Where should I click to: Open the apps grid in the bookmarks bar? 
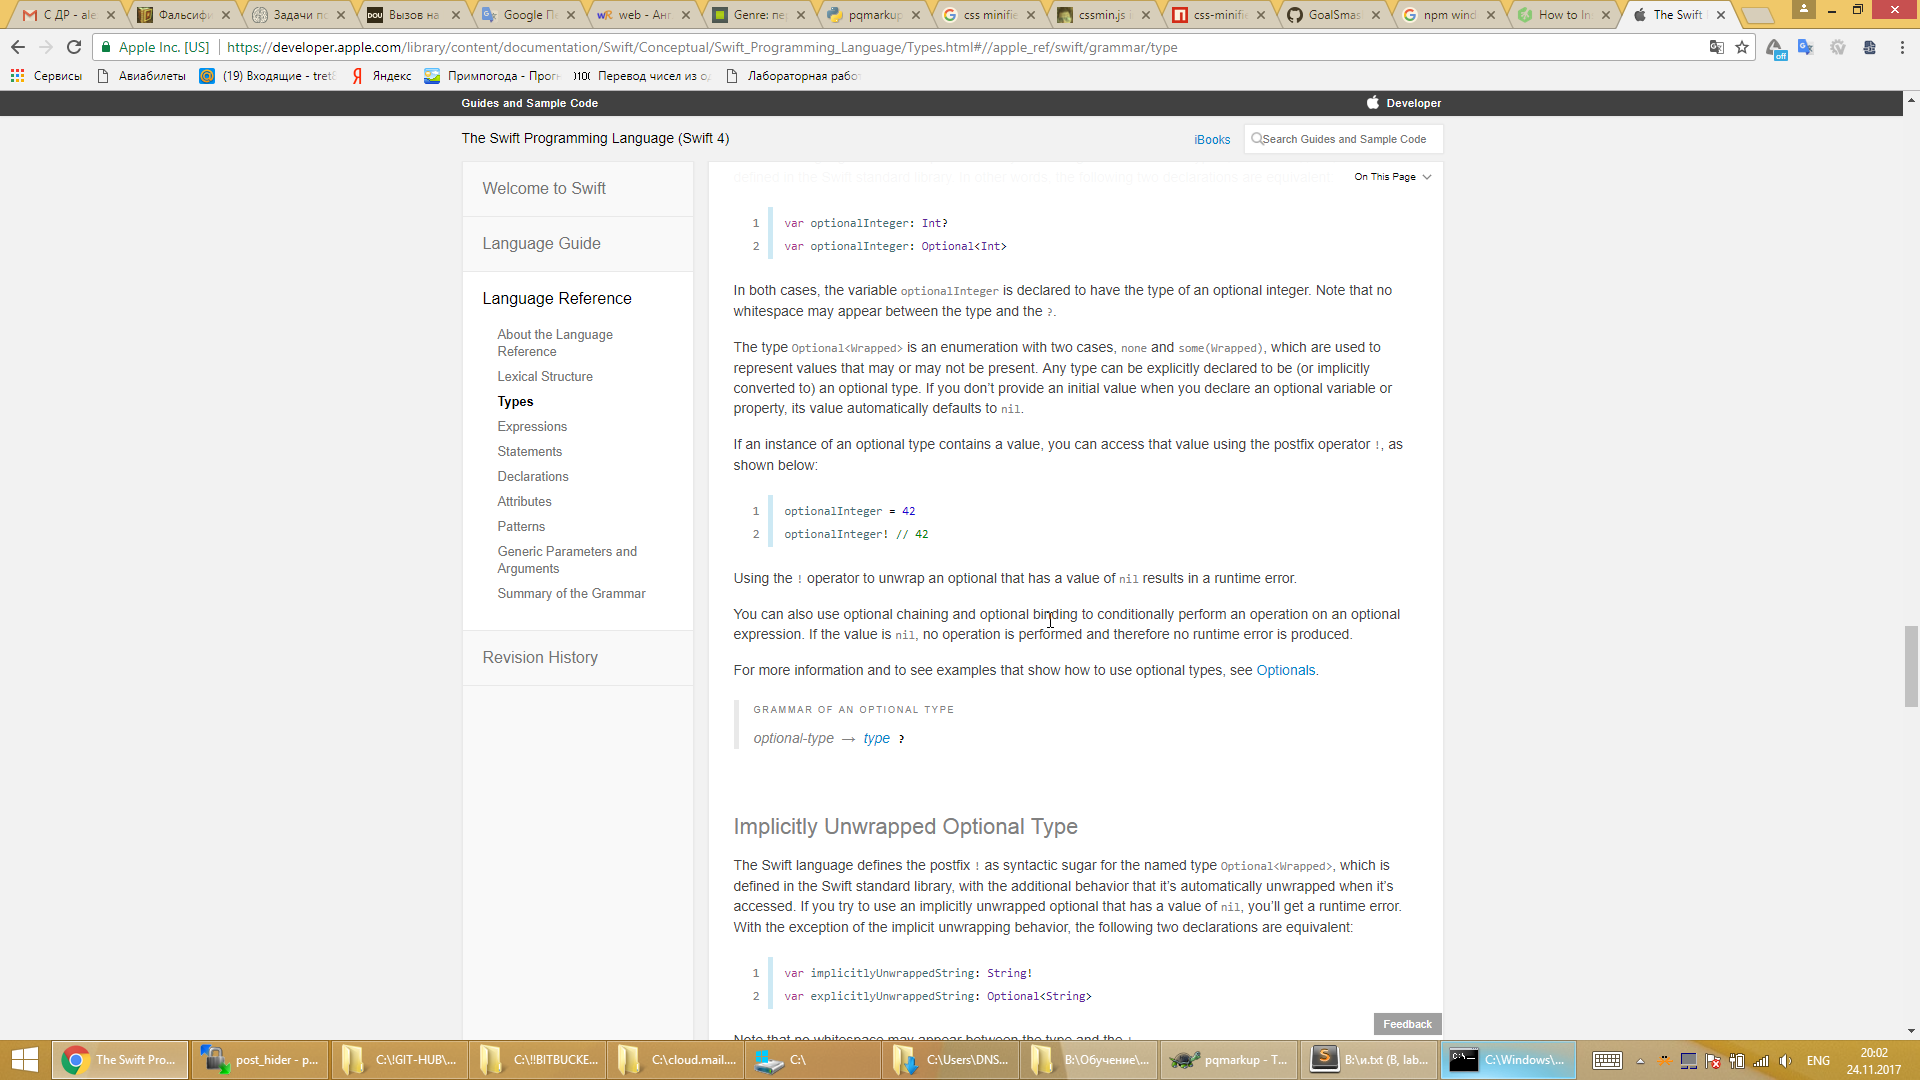(x=17, y=76)
